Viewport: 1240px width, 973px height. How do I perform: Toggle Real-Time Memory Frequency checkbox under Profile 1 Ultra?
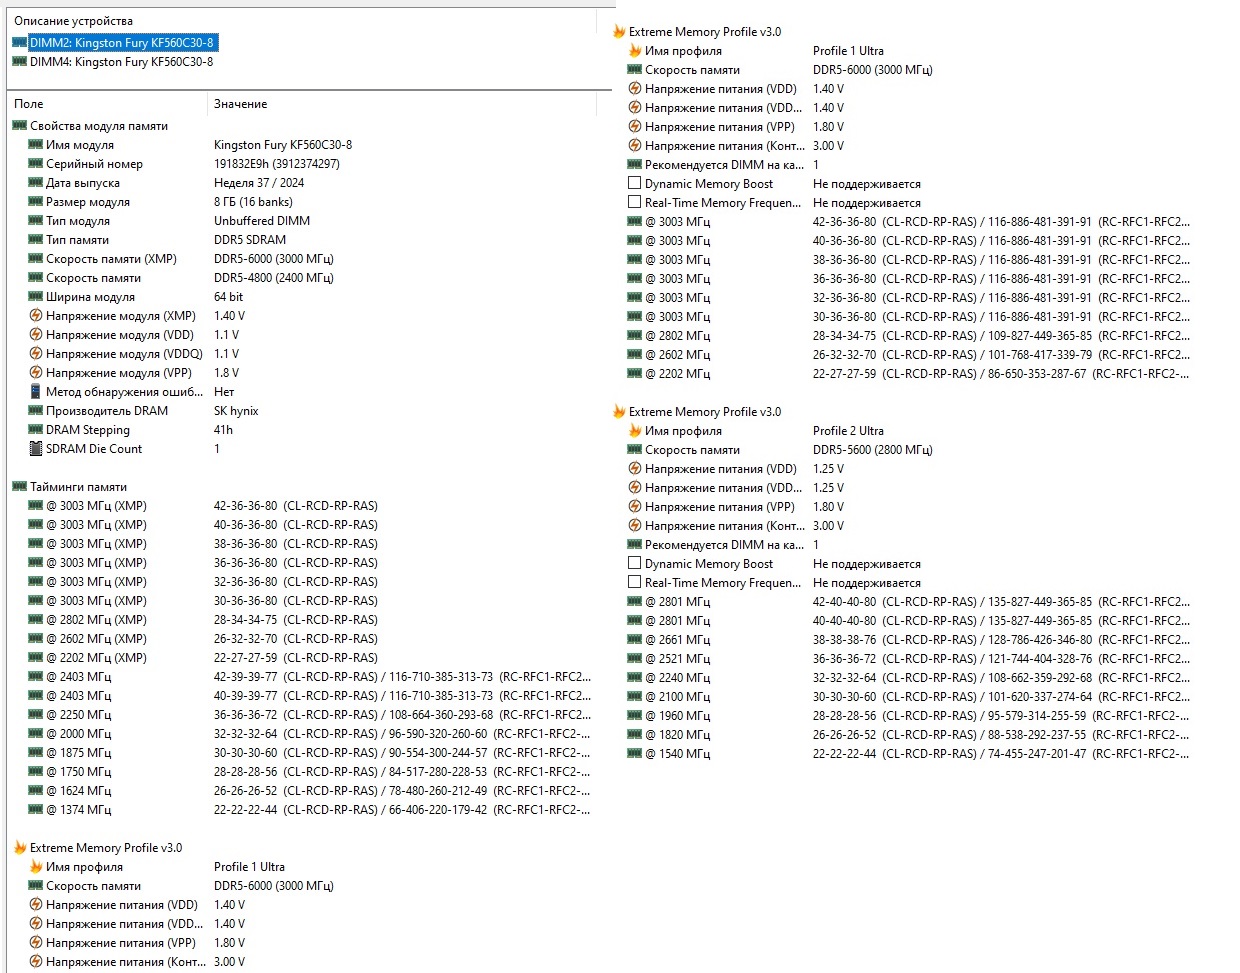click(634, 202)
